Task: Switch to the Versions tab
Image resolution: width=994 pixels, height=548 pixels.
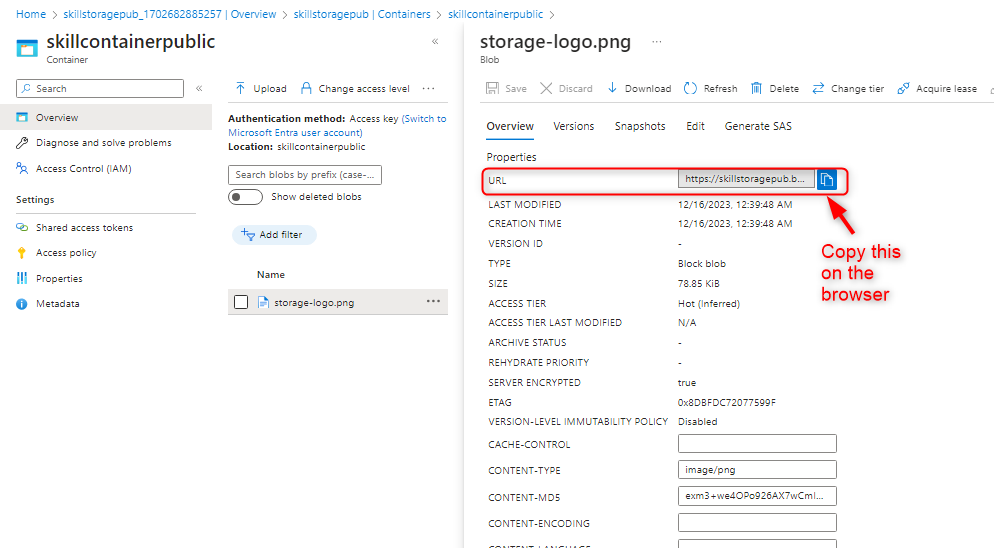Action: (x=574, y=126)
